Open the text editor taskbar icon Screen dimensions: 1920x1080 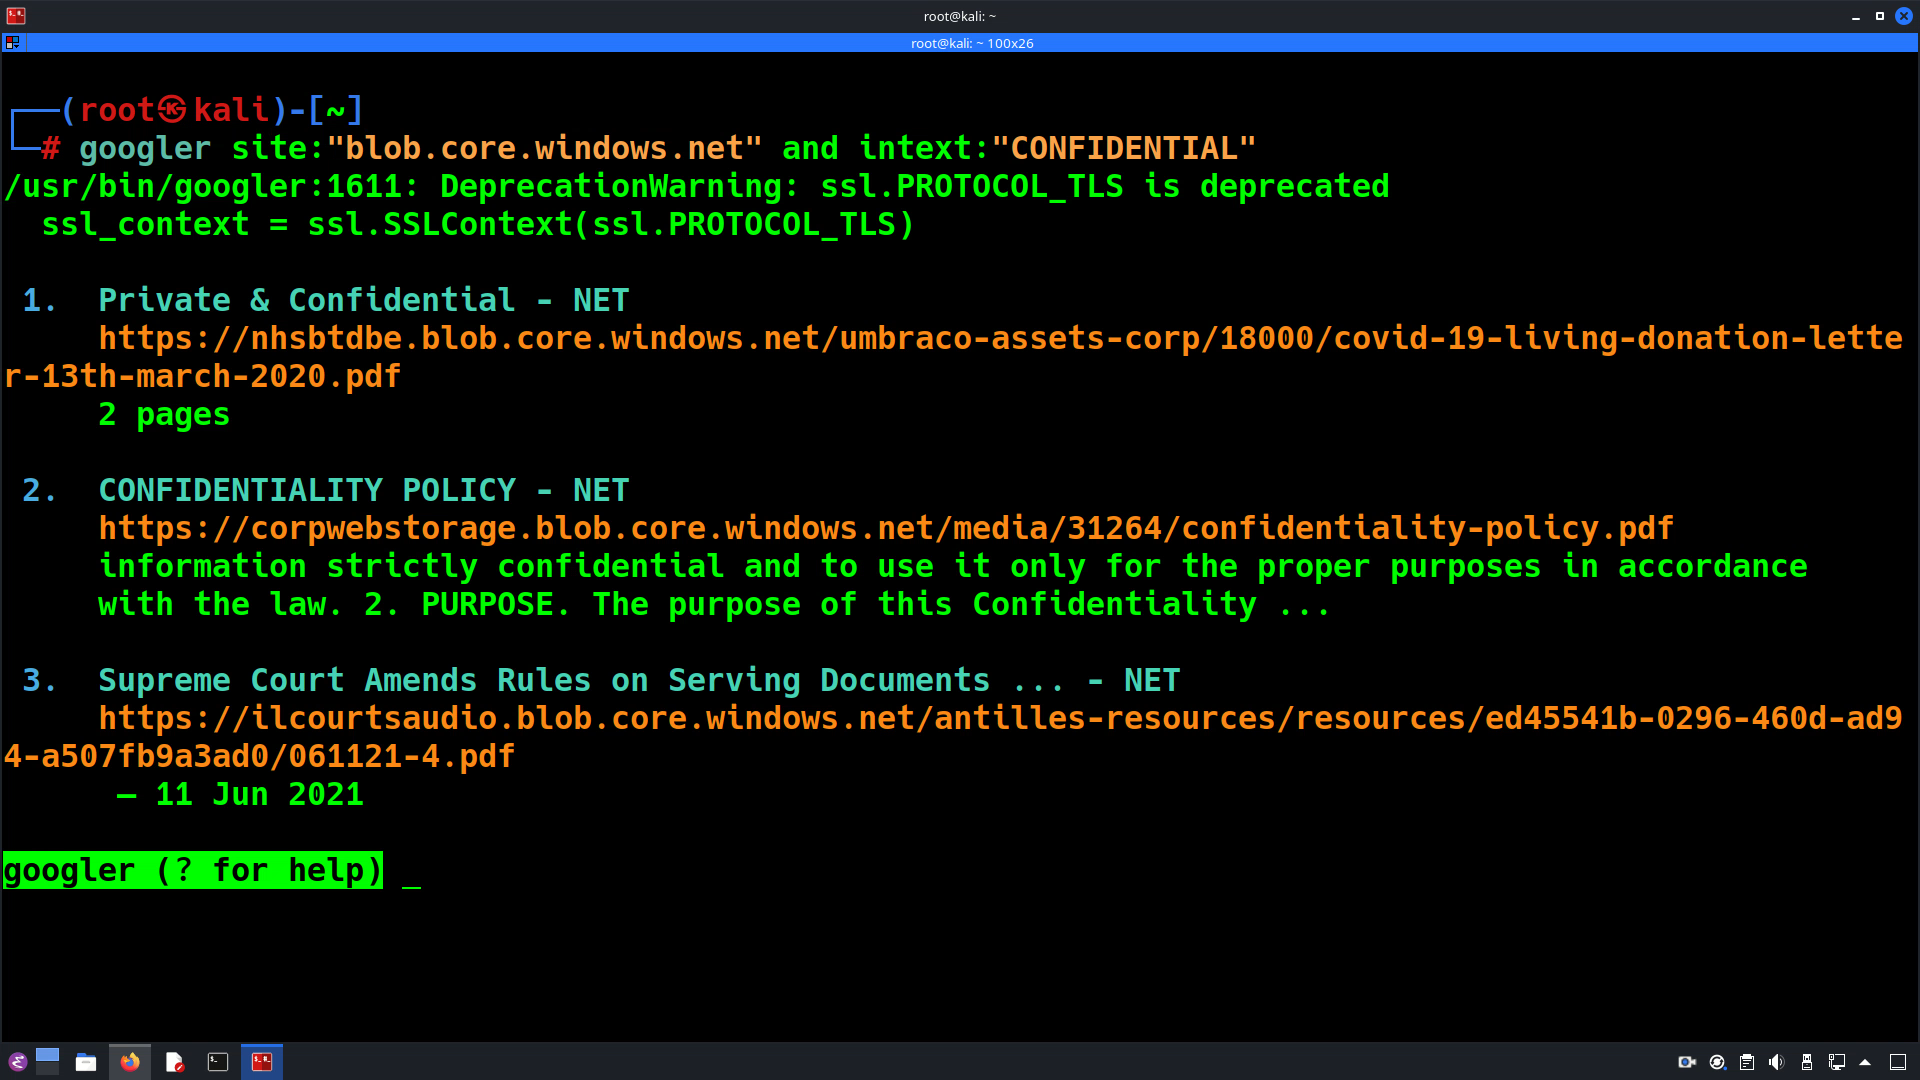(174, 1062)
